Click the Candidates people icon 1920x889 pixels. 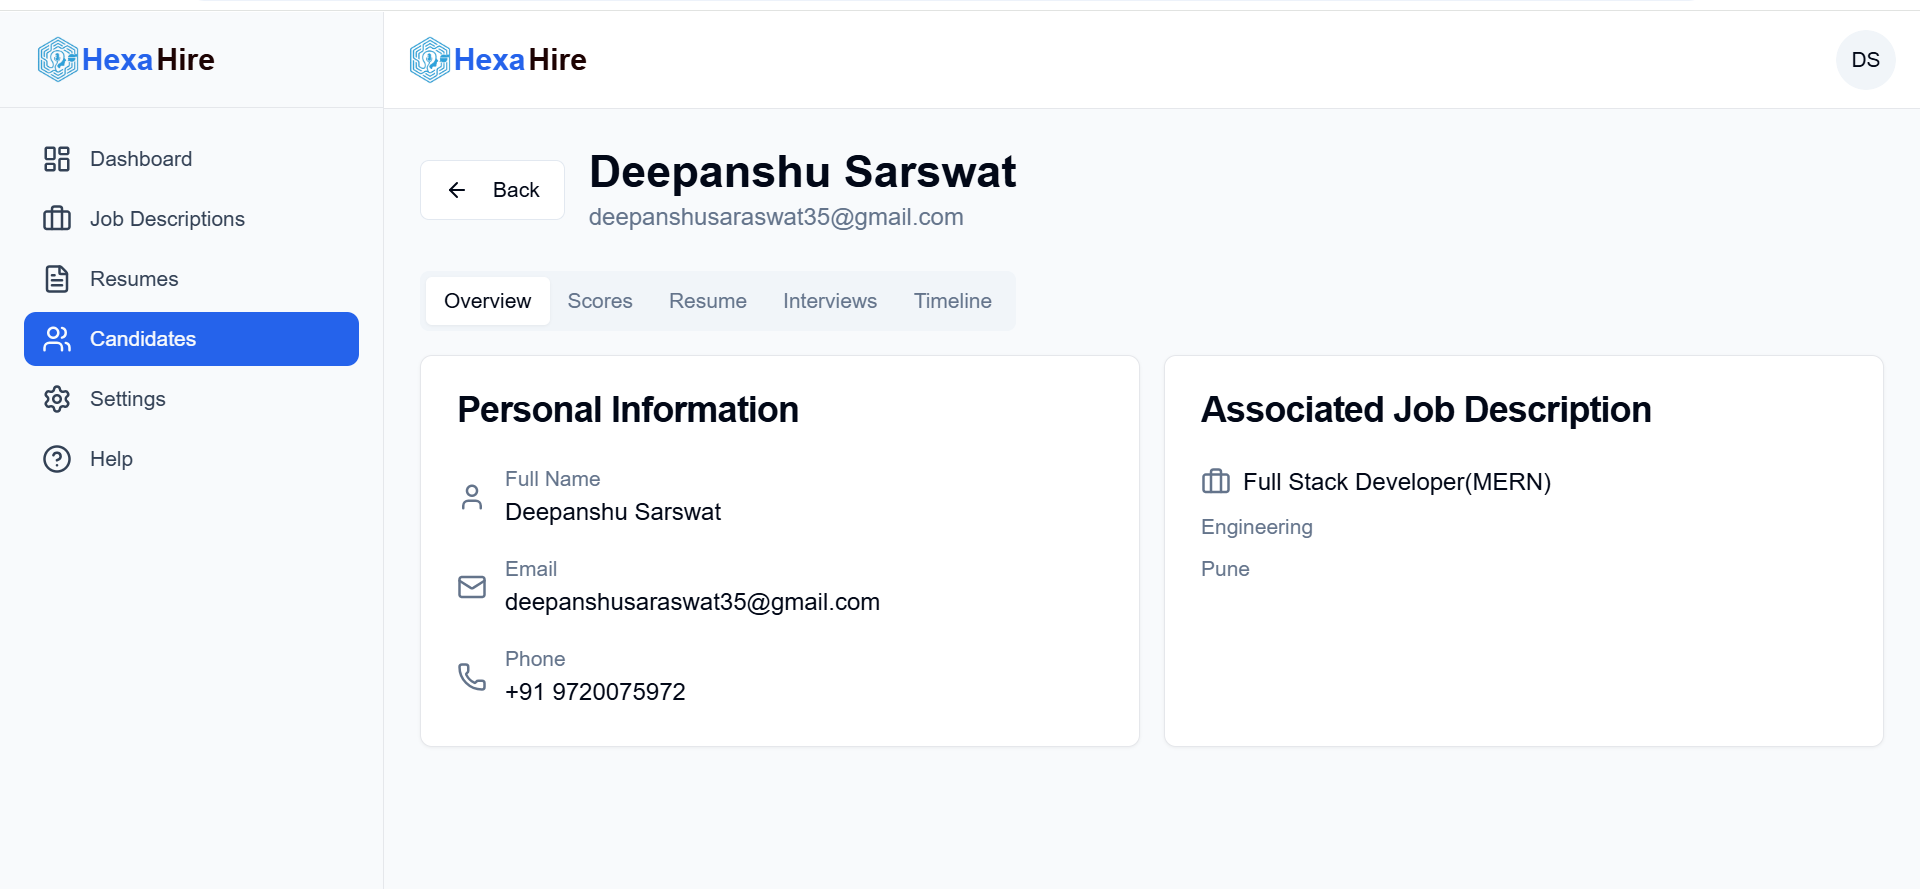pyautogui.click(x=57, y=339)
